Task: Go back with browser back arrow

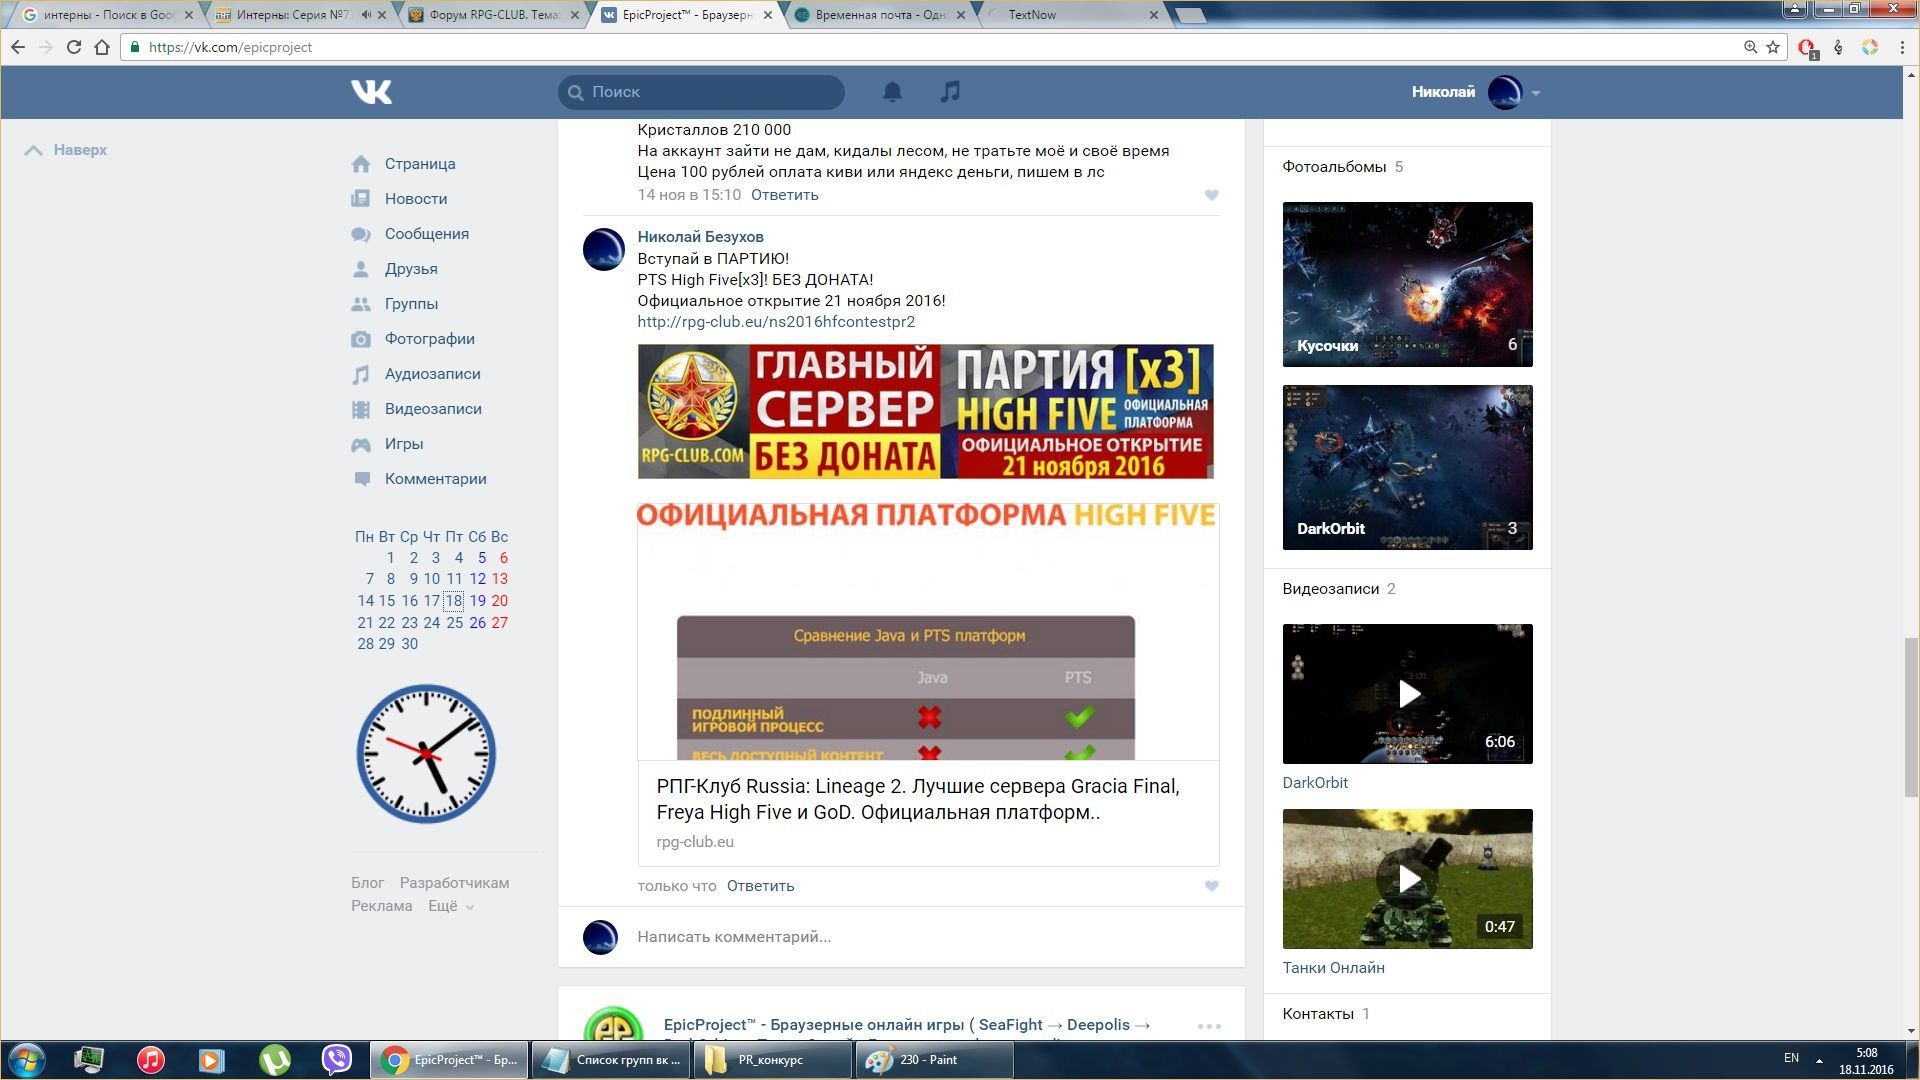Action: pyautogui.click(x=18, y=47)
